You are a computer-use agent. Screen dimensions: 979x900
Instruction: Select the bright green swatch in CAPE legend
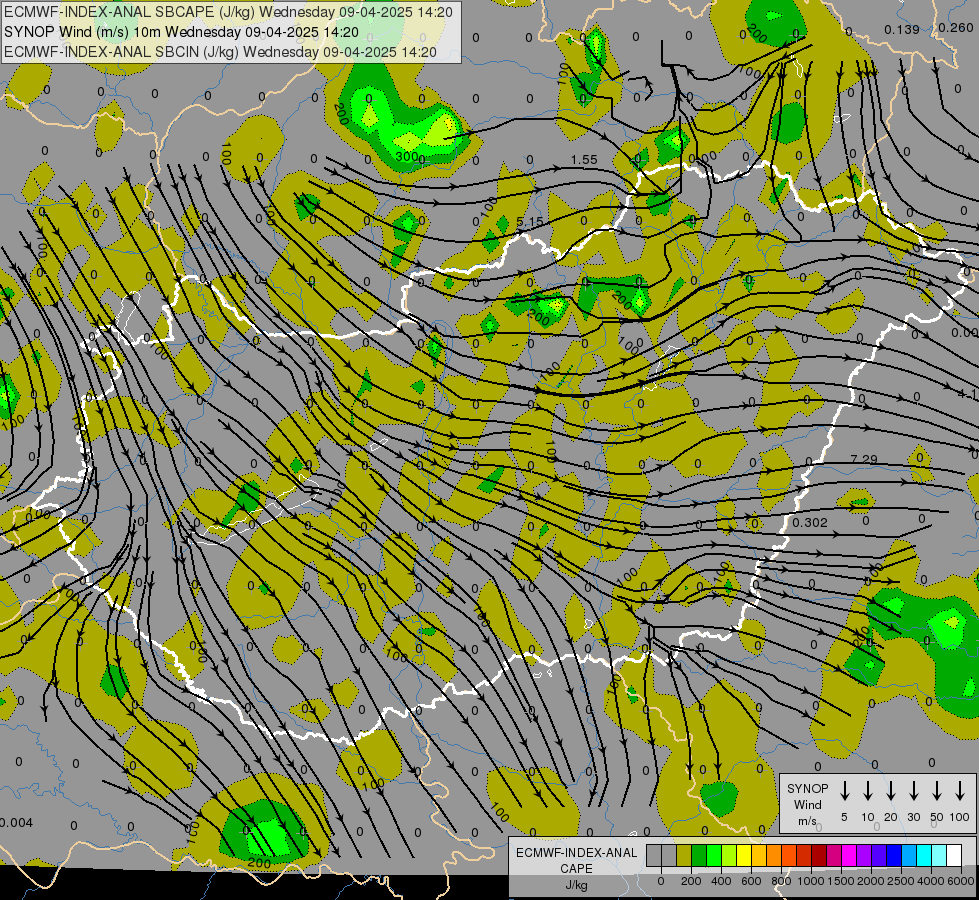pos(714,855)
